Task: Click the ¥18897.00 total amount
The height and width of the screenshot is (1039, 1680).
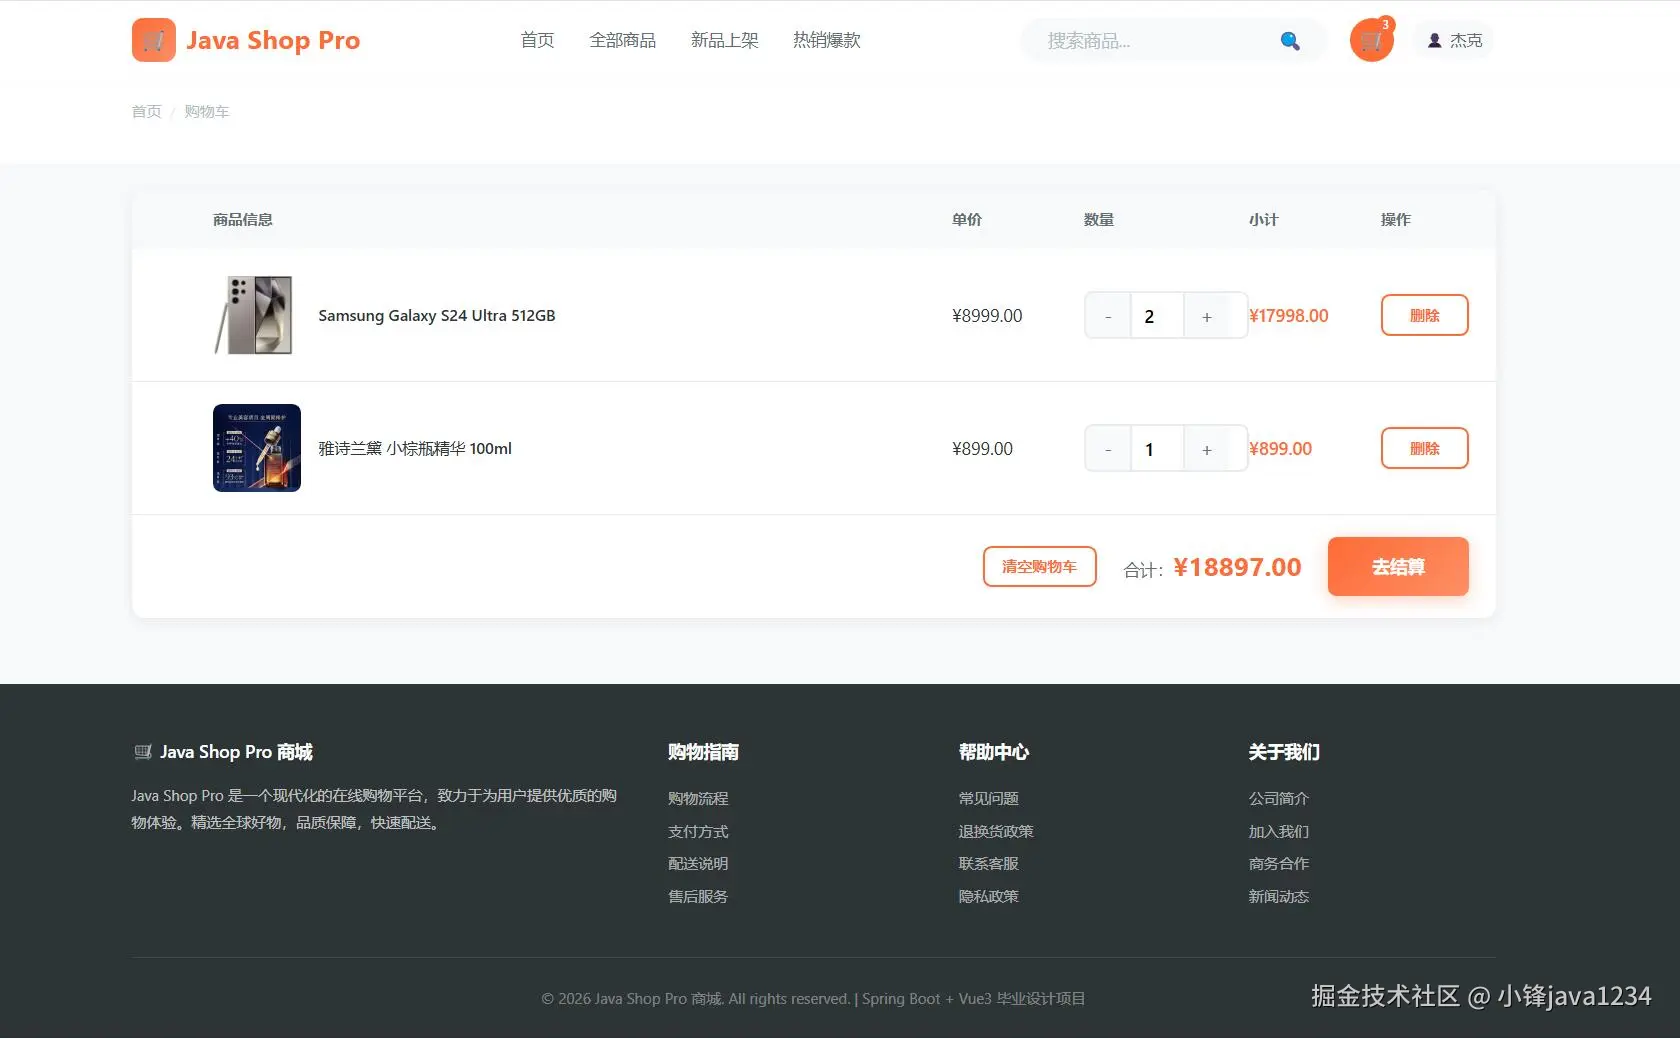Action: coord(1237,567)
